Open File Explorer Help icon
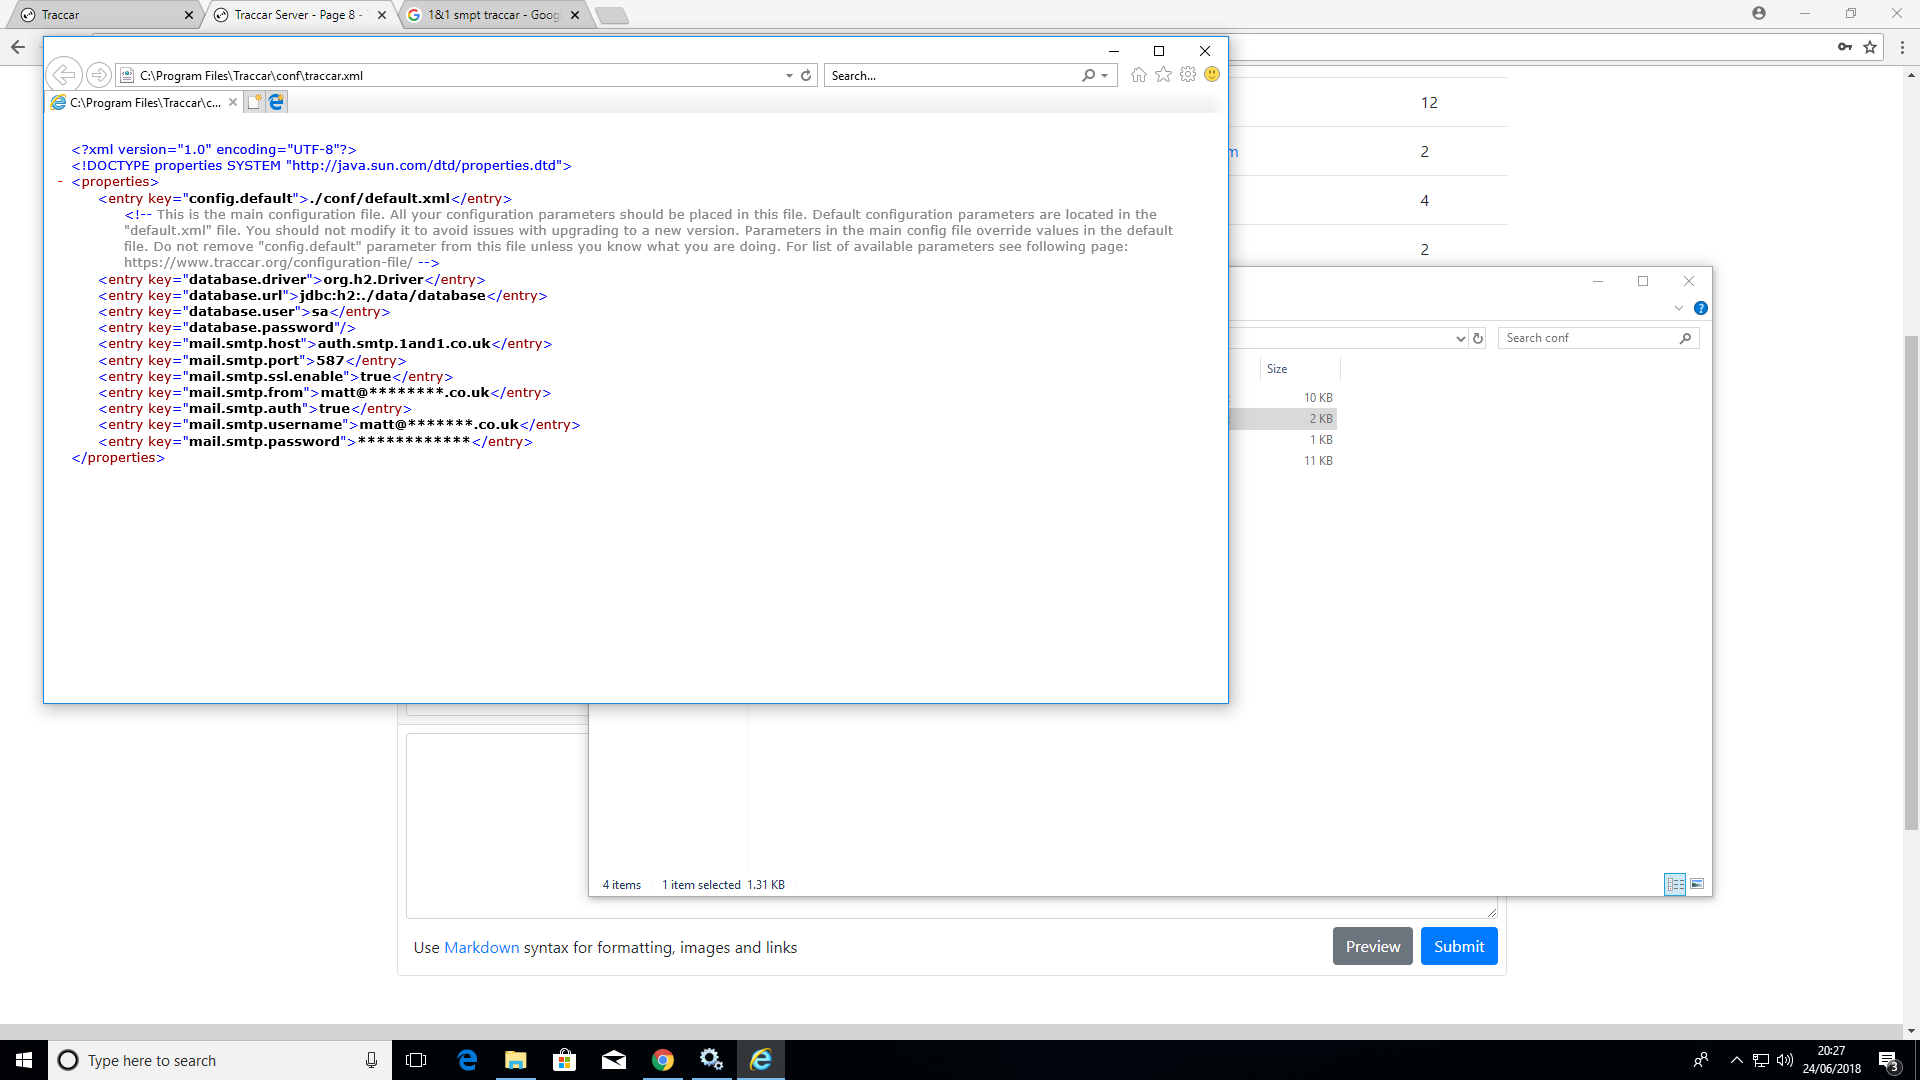1920x1080 pixels. tap(1701, 308)
